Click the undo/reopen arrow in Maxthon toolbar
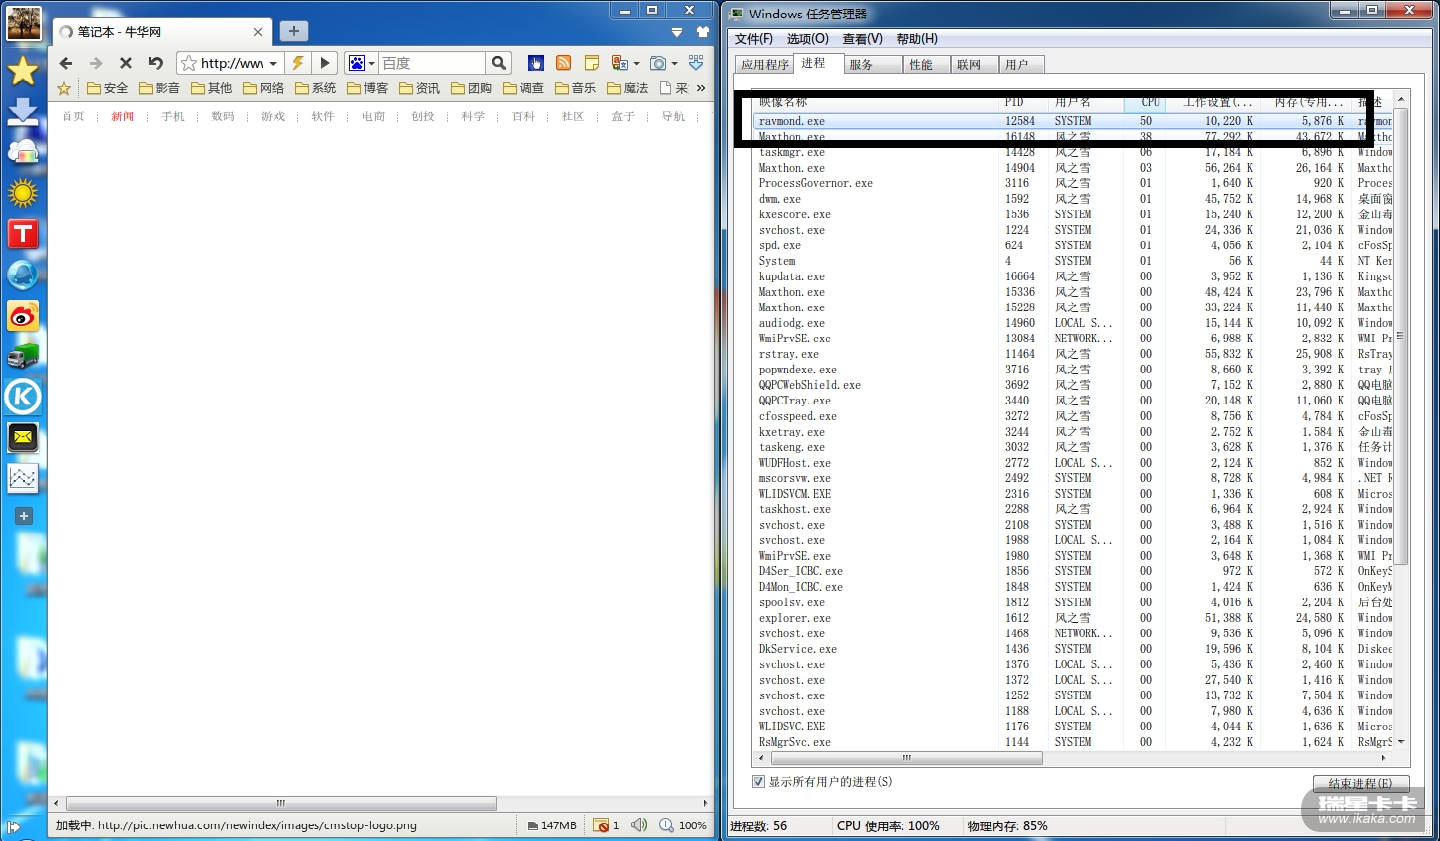1440x841 pixels. tap(155, 63)
